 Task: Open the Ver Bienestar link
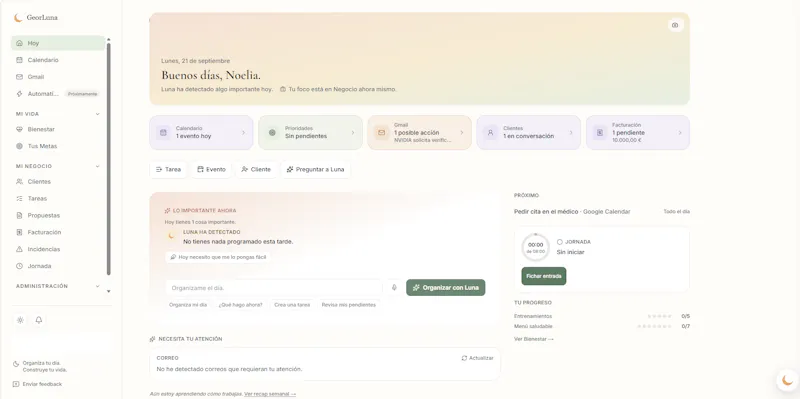[534, 339]
